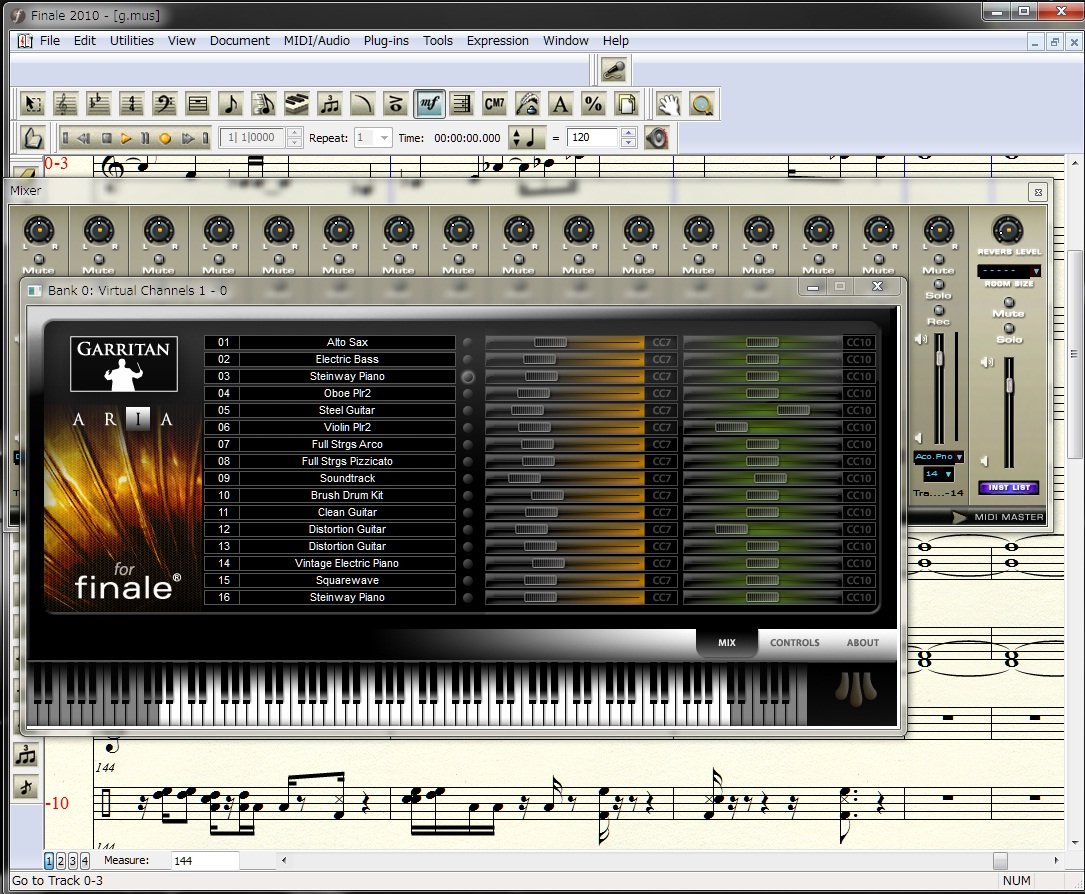Open the Plug-ins menu
1085x894 pixels.
point(386,41)
